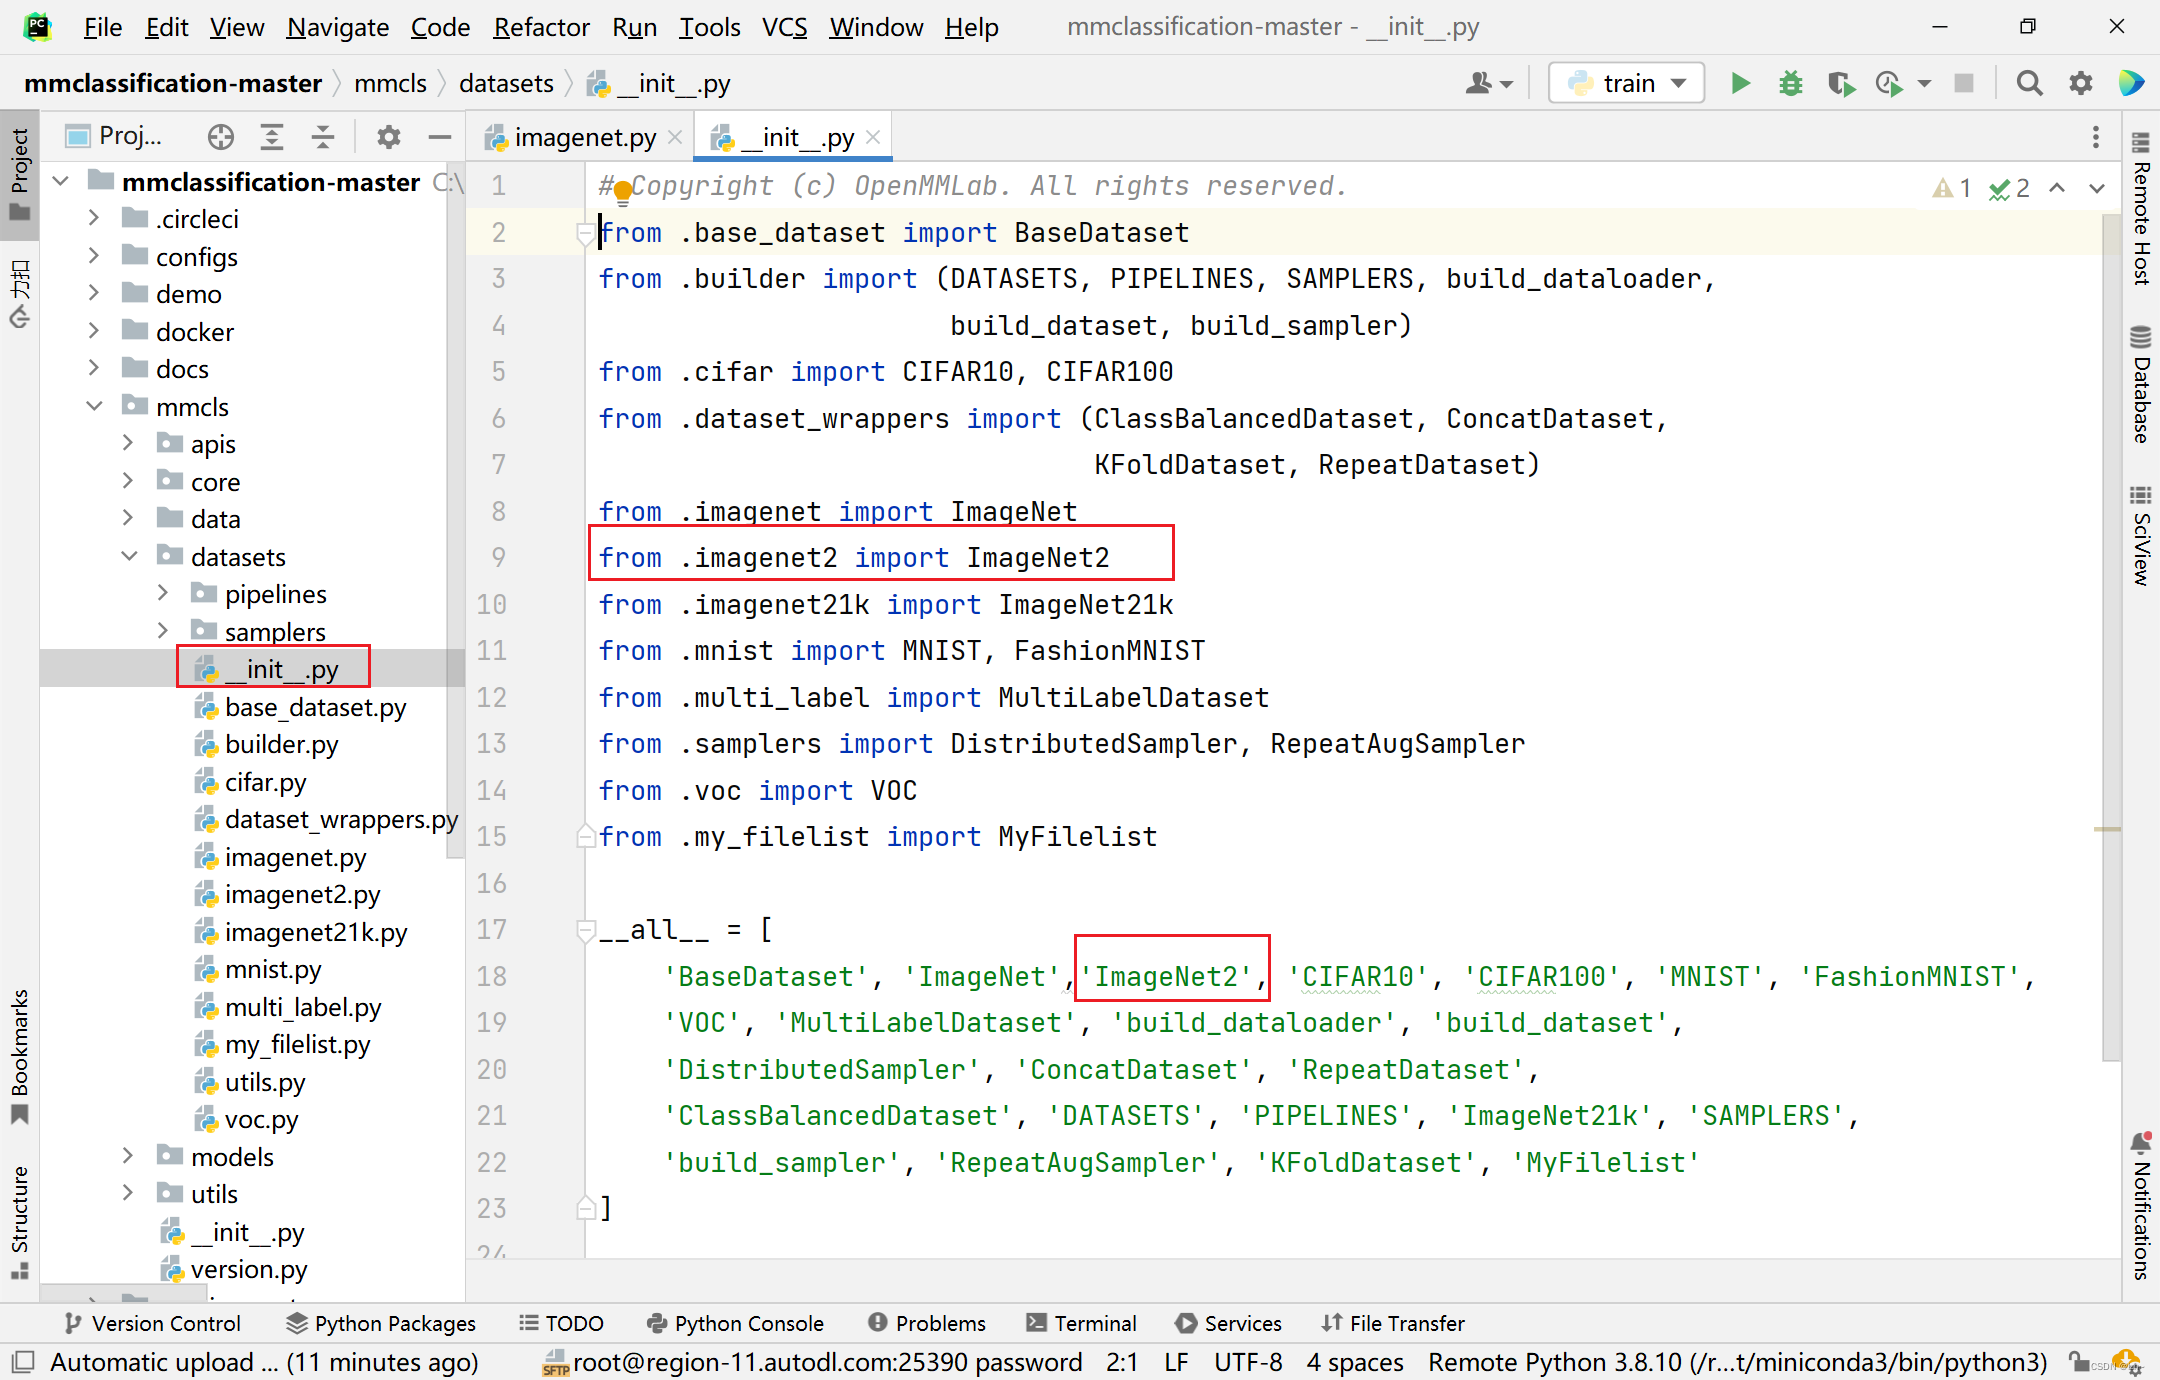This screenshot has height=1380, width=2160.
Task: Open Project panel options gear
Action: (388, 137)
